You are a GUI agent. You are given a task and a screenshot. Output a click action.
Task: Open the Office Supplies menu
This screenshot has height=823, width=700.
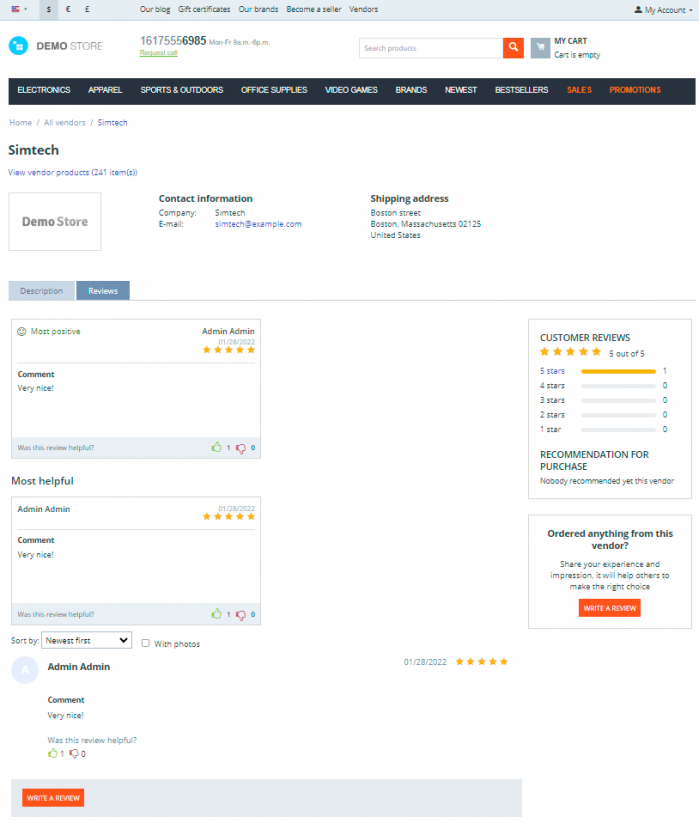pyautogui.click(x=274, y=90)
